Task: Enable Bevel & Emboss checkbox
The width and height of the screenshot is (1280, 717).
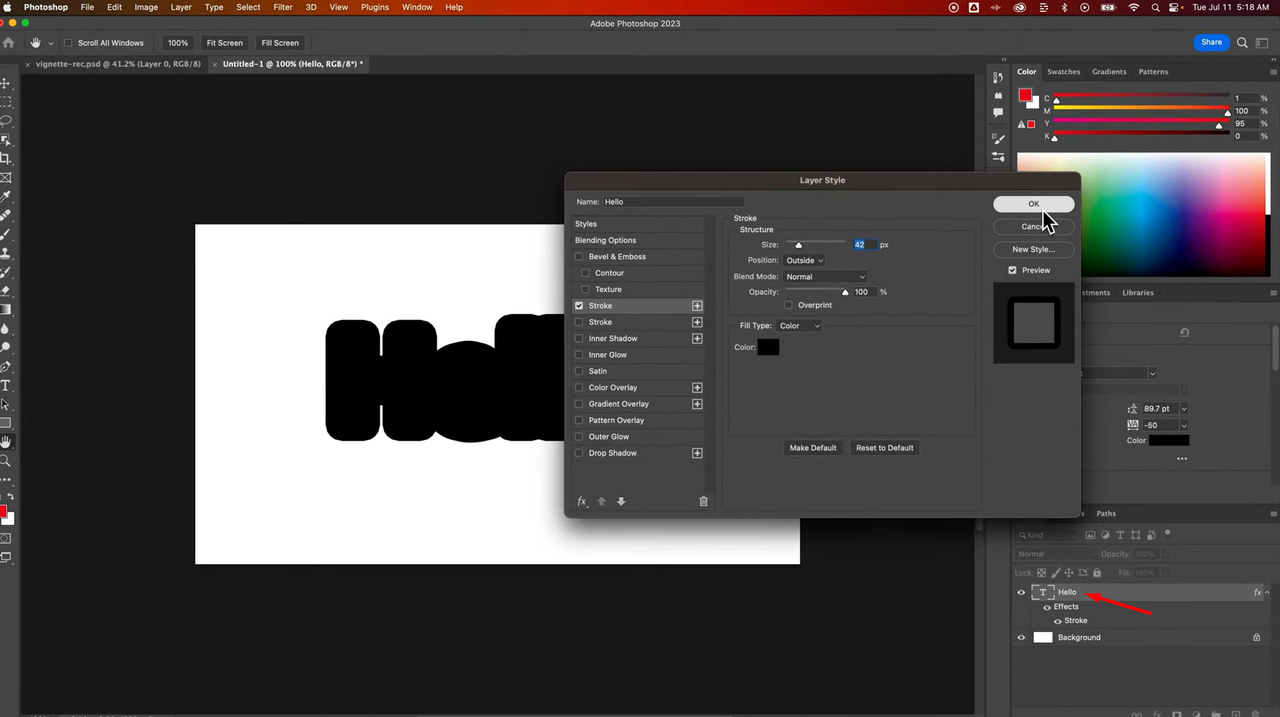Action: pyautogui.click(x=579, y=257)
